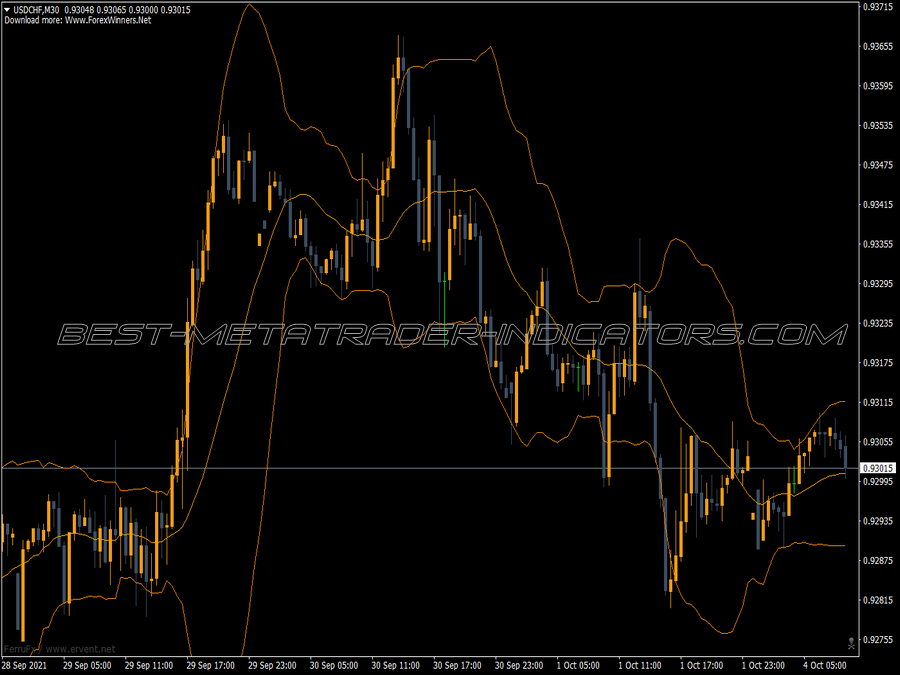Click the 0.92935 price scale label

(x=878, y=521)
